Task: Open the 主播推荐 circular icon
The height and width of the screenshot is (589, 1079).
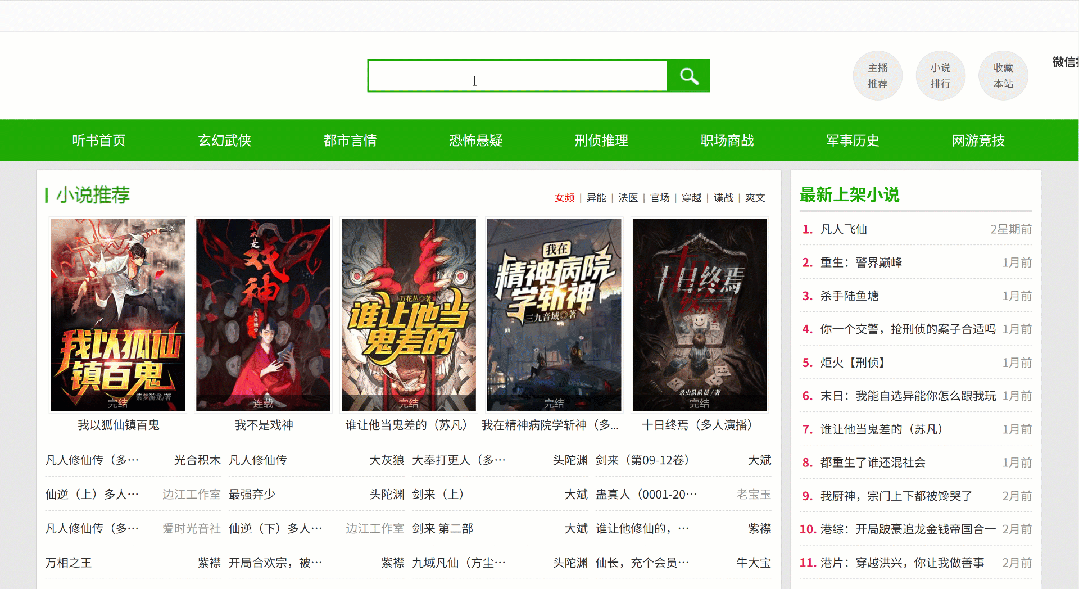Action: click(877, 75)
